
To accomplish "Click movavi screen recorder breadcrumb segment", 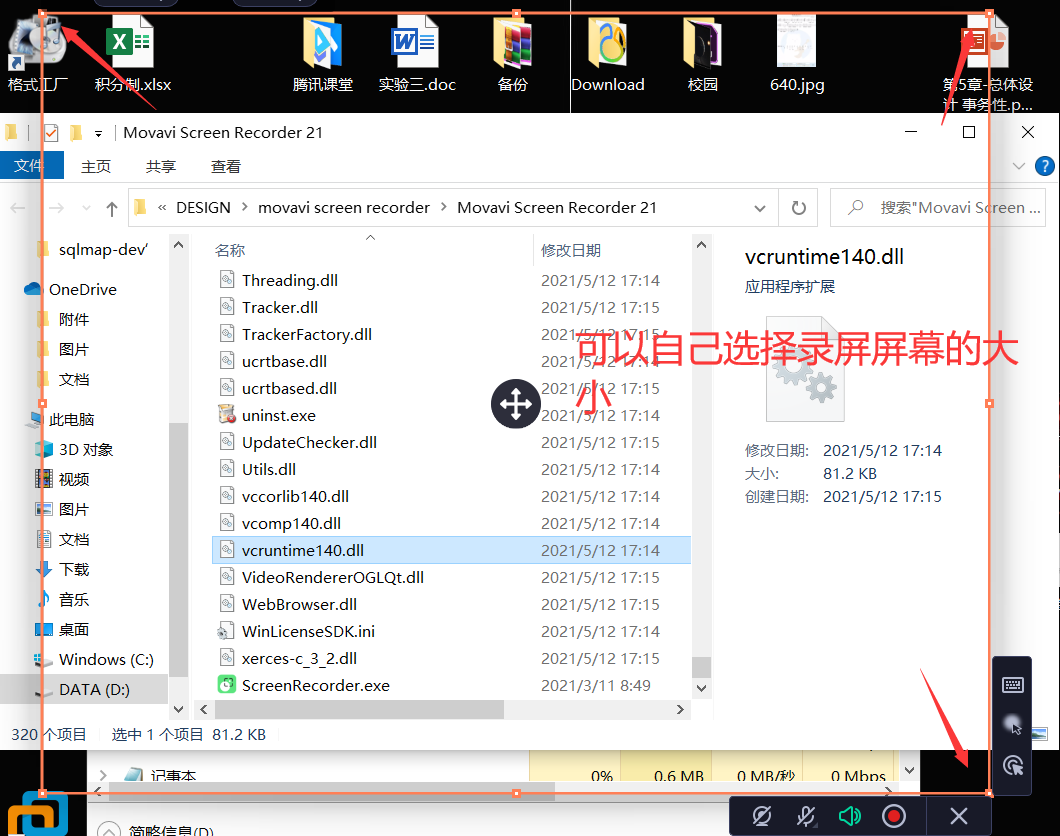I will click(343, 208).
